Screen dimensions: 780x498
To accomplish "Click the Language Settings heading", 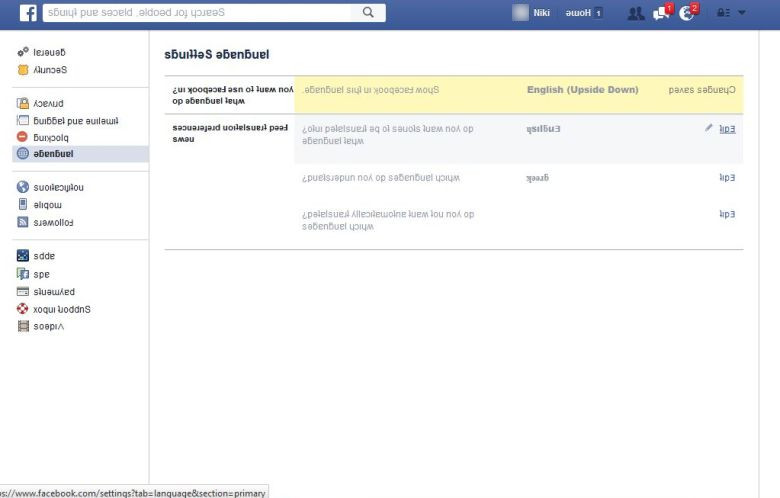I will (x=217, y=54).
